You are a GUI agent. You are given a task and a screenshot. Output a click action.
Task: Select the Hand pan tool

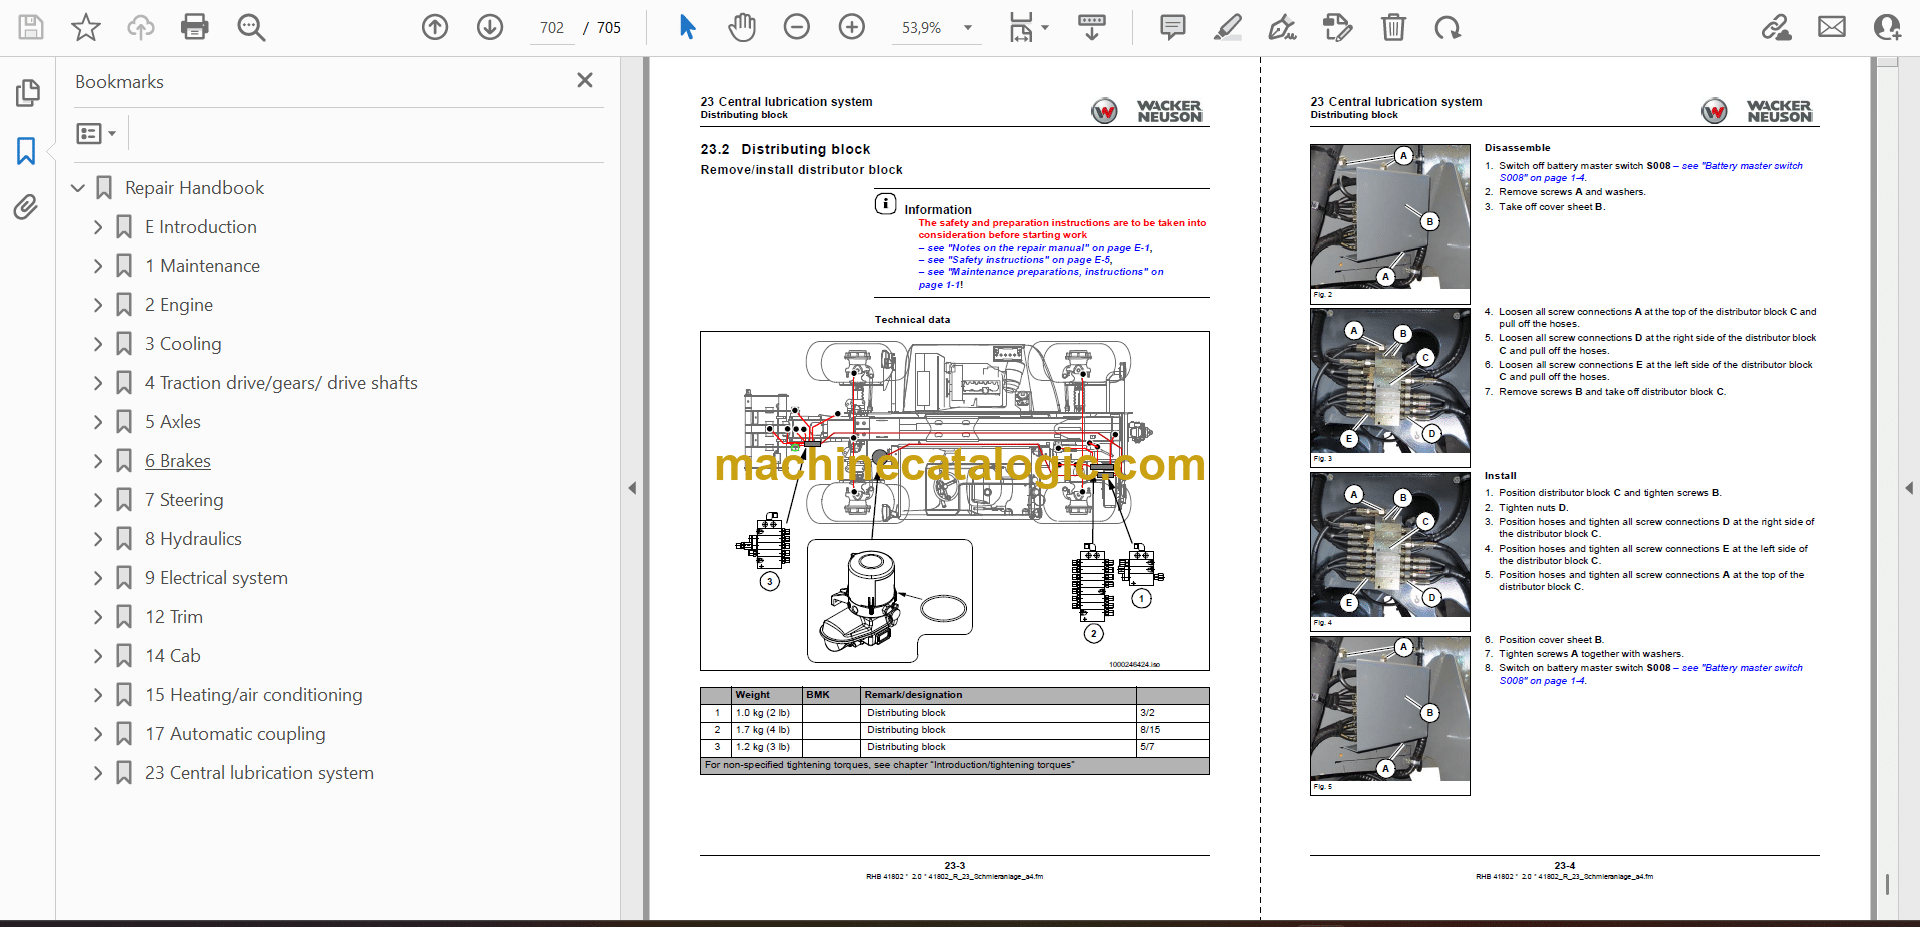click(x=742, y=27)
